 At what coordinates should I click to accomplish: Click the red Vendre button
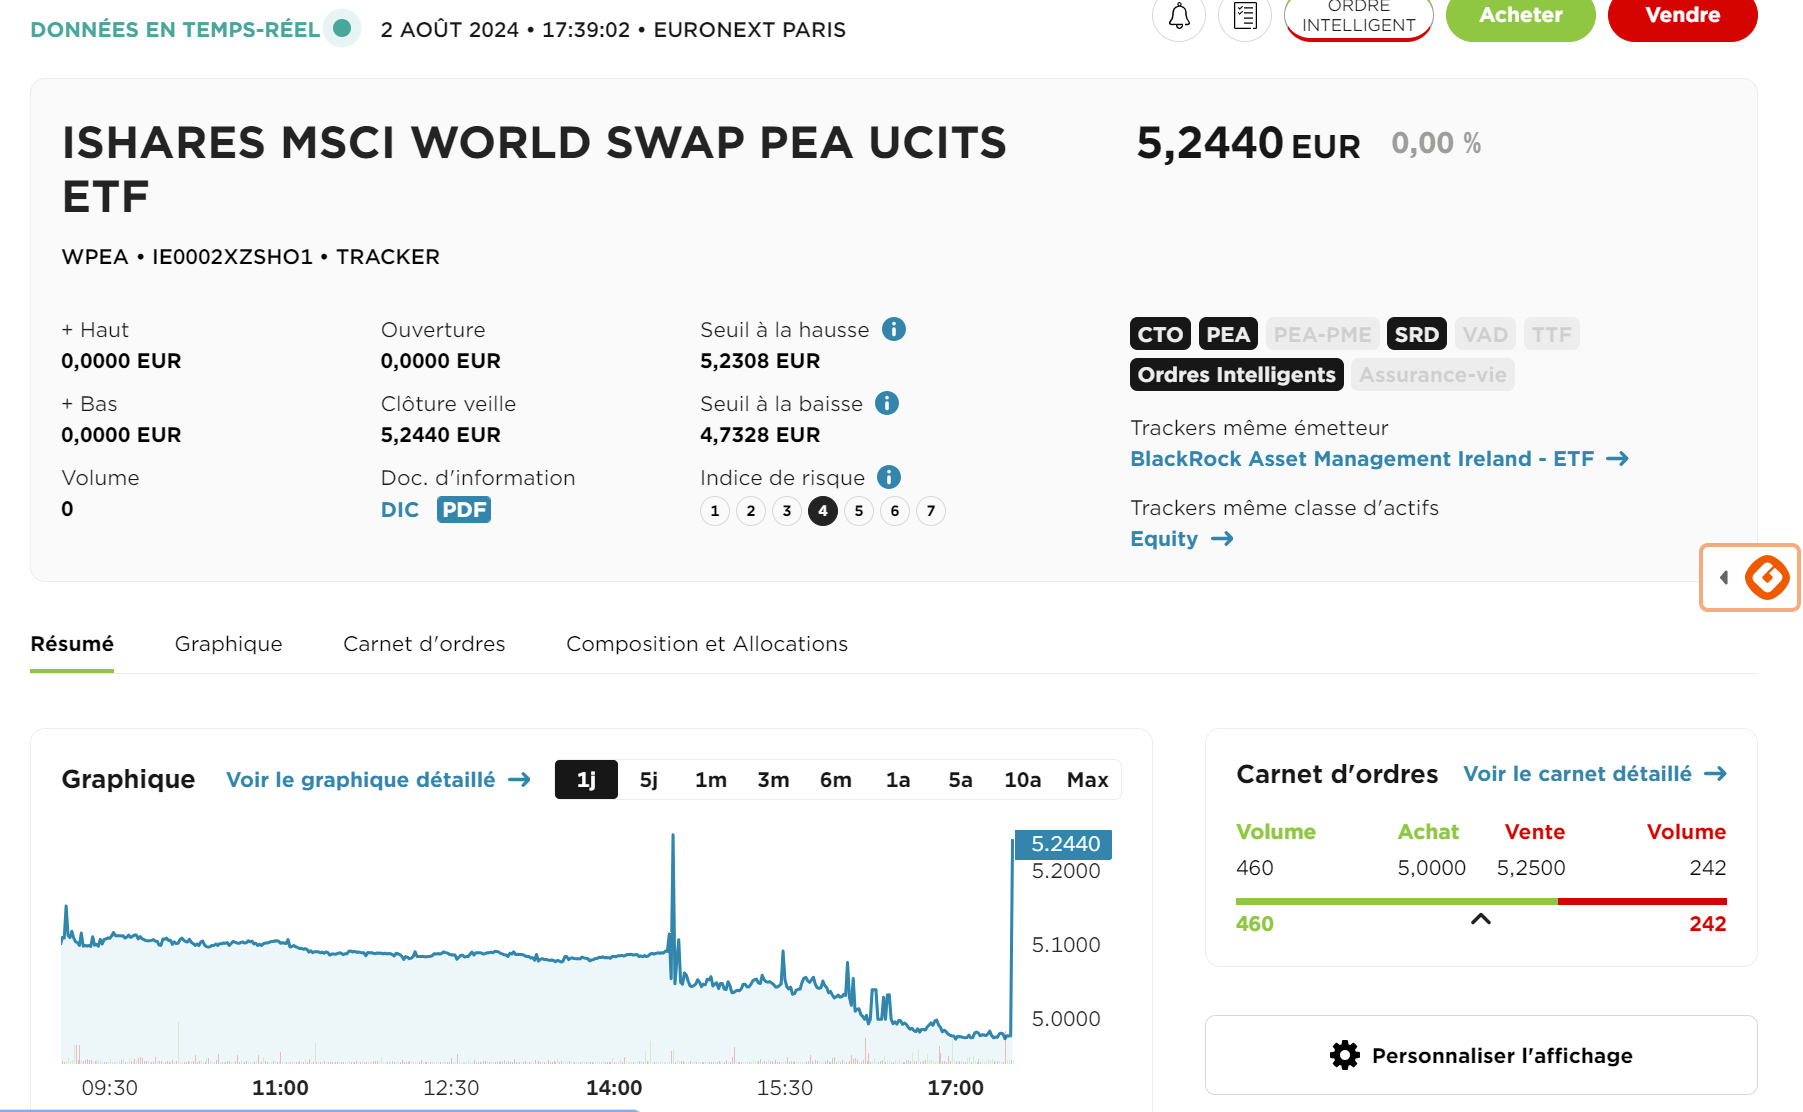(x=1682, y=16)
